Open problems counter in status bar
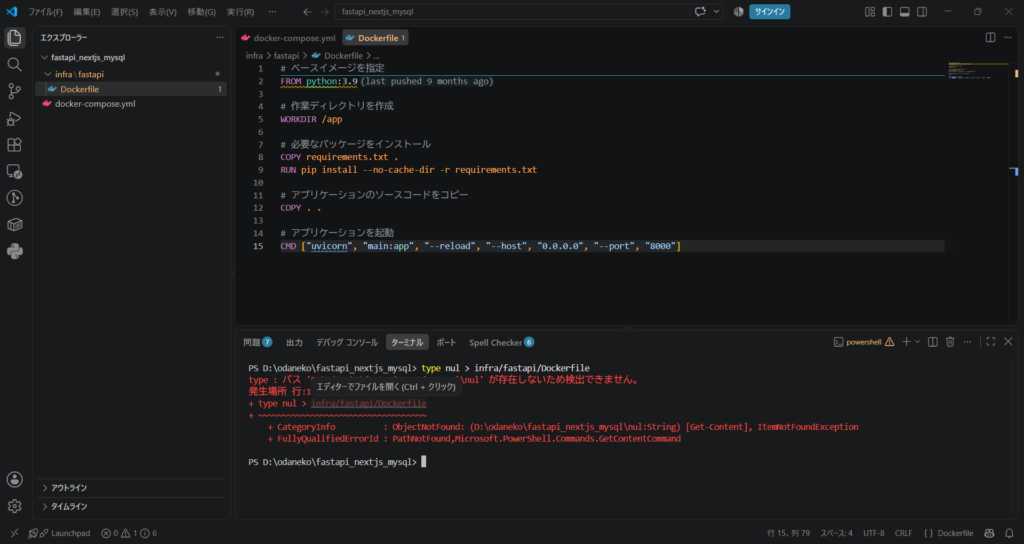Viewport: 1024px width, 544px height. (129, 533)
